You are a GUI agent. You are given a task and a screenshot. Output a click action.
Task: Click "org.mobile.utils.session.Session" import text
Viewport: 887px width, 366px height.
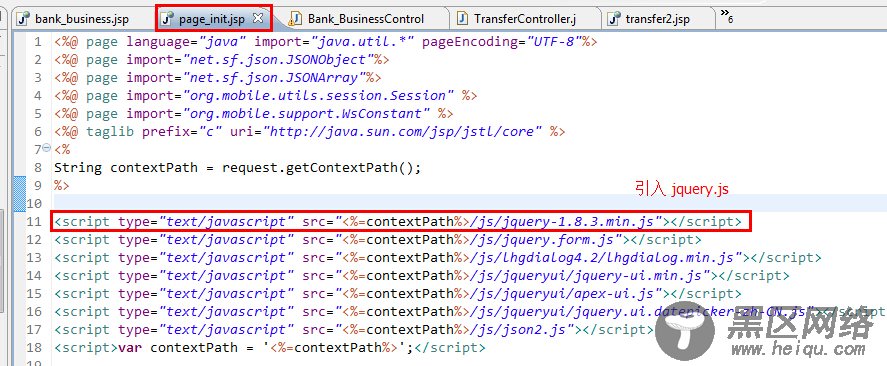click(x=318, y=96)
